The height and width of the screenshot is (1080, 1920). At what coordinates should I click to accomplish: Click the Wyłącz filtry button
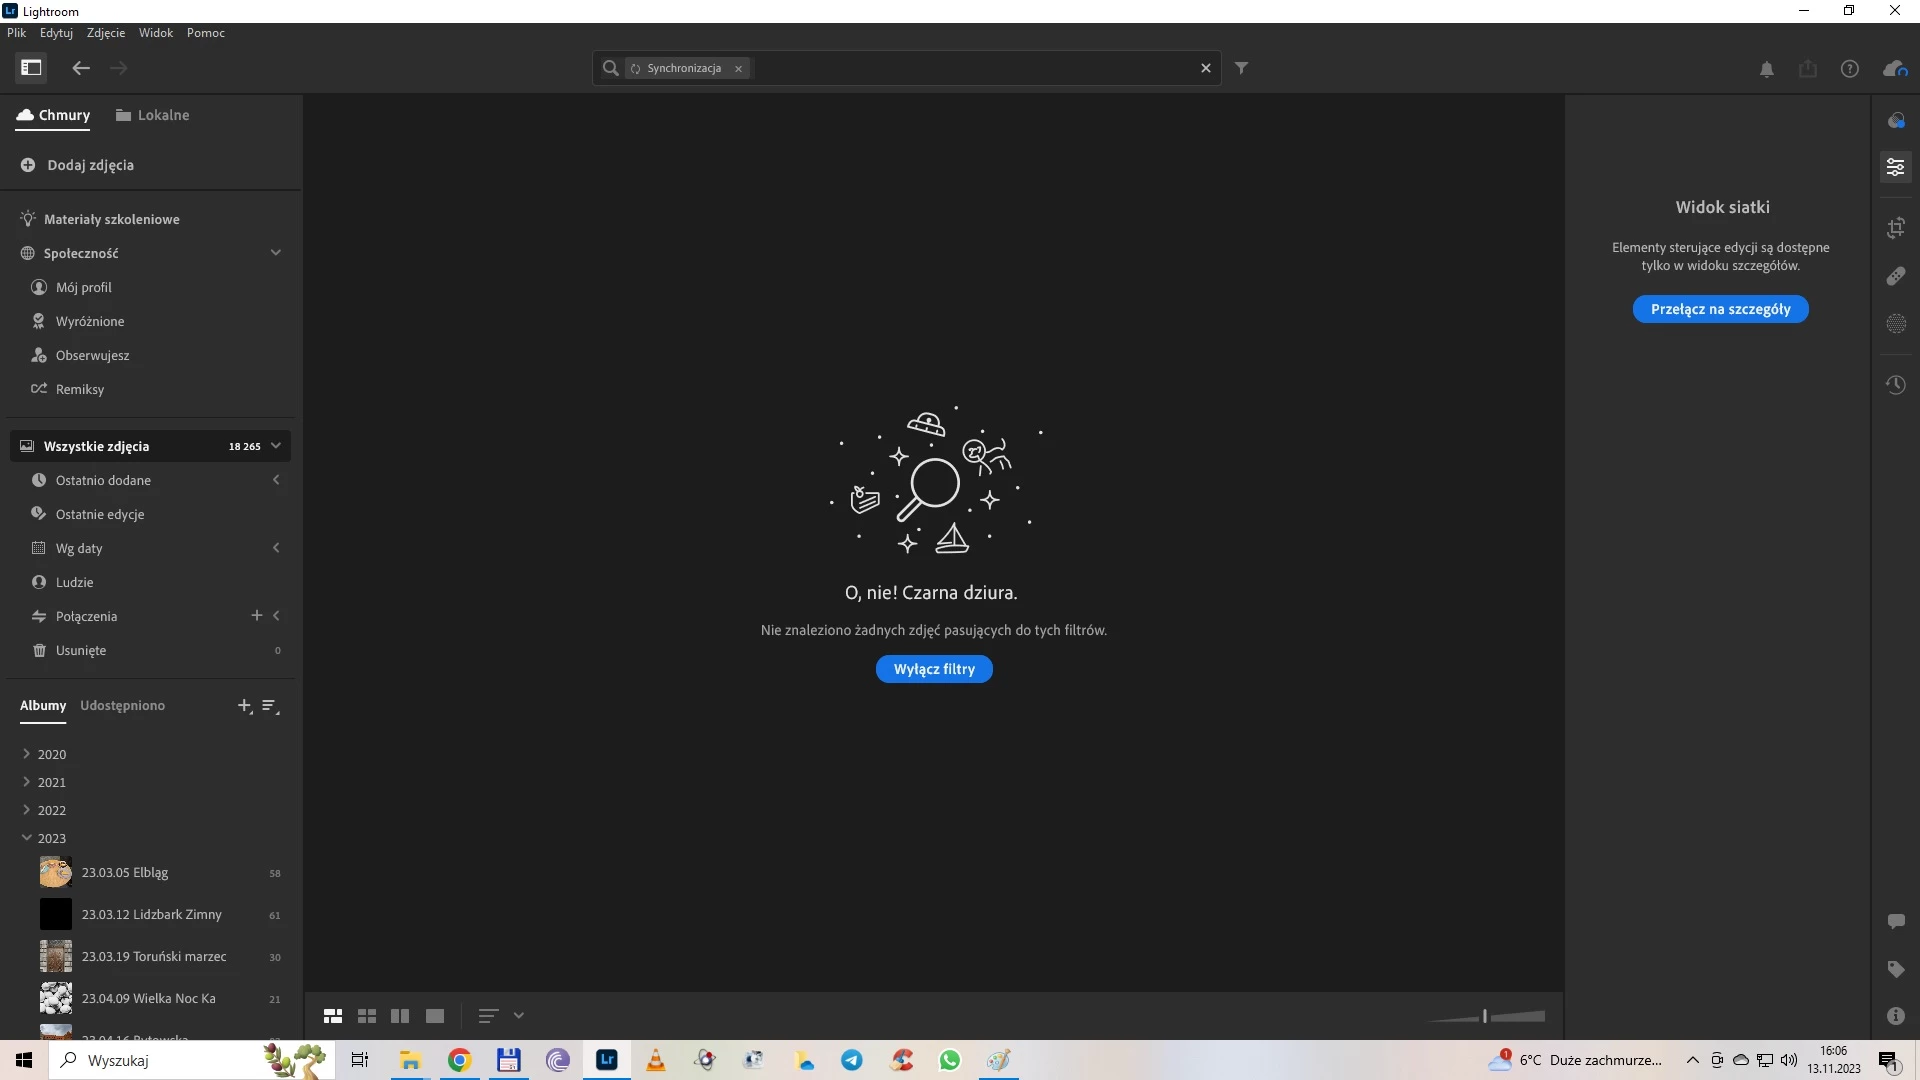[934, 669]
